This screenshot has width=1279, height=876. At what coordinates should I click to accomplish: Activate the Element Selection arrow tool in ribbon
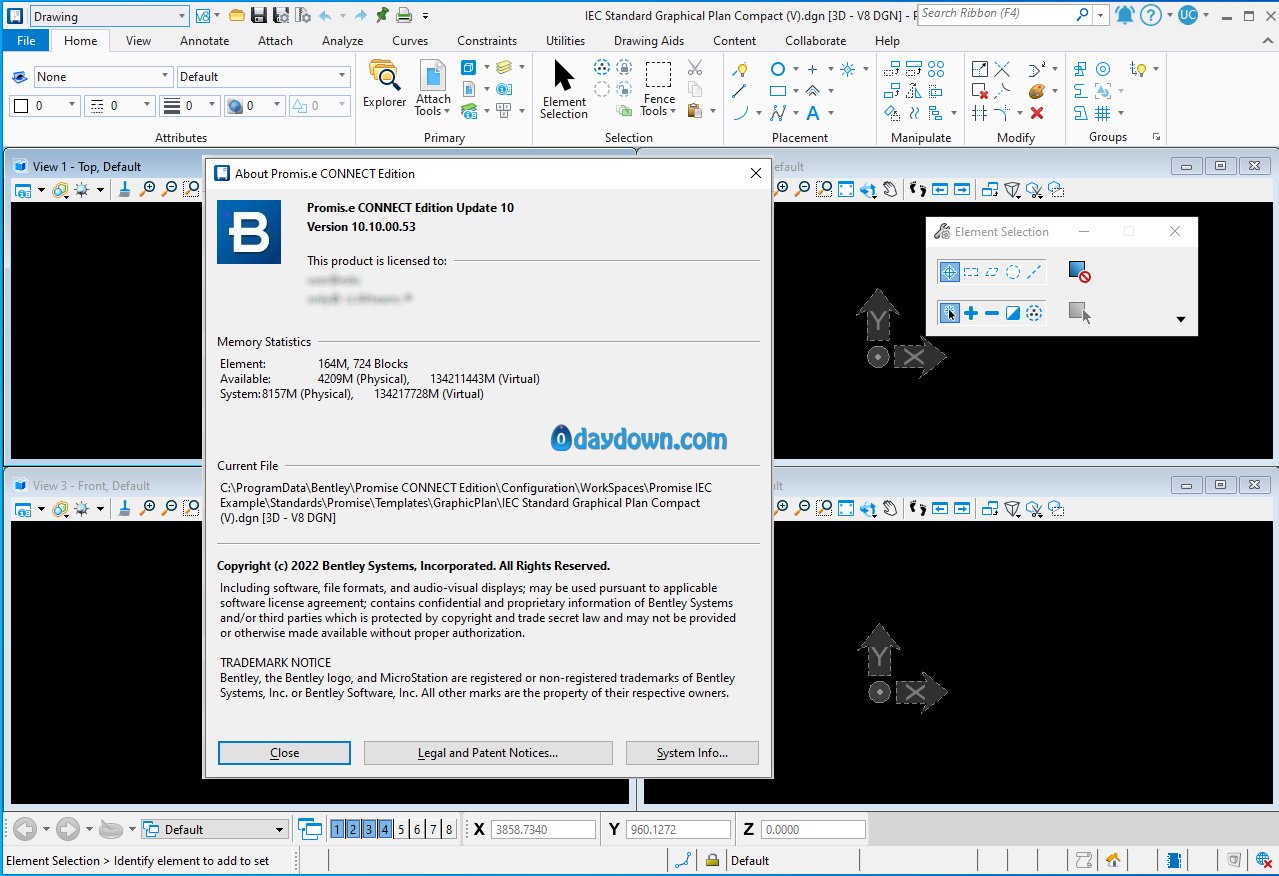click(x=564, y=88)
